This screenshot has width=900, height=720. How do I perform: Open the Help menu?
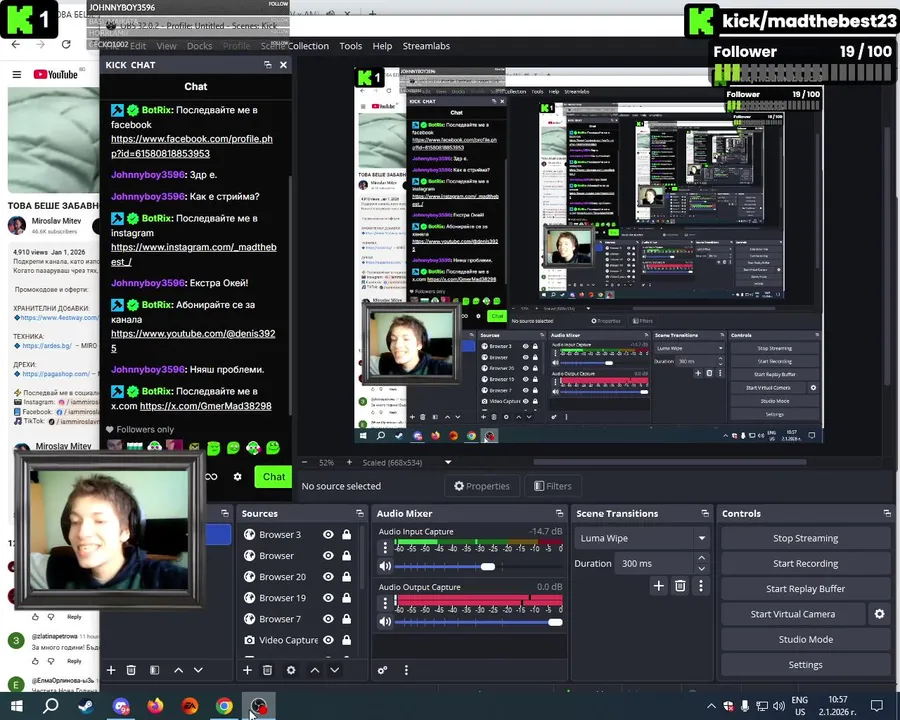pos(382,46)
